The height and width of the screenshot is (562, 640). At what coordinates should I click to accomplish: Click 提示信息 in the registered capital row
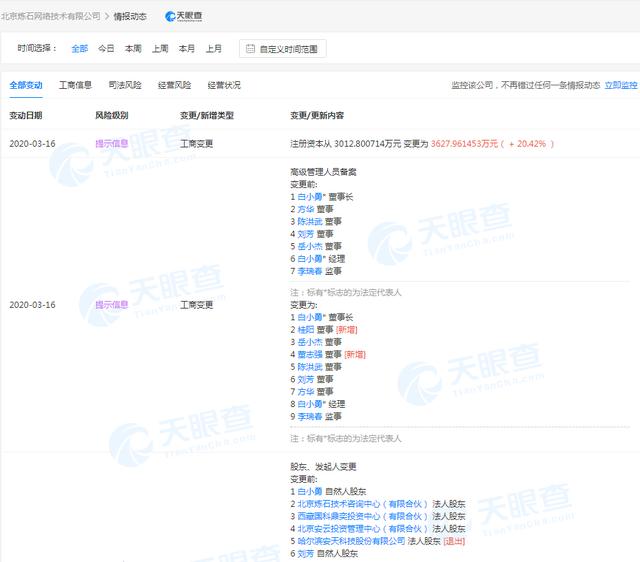pyautogui.click(x=111, y=144)
